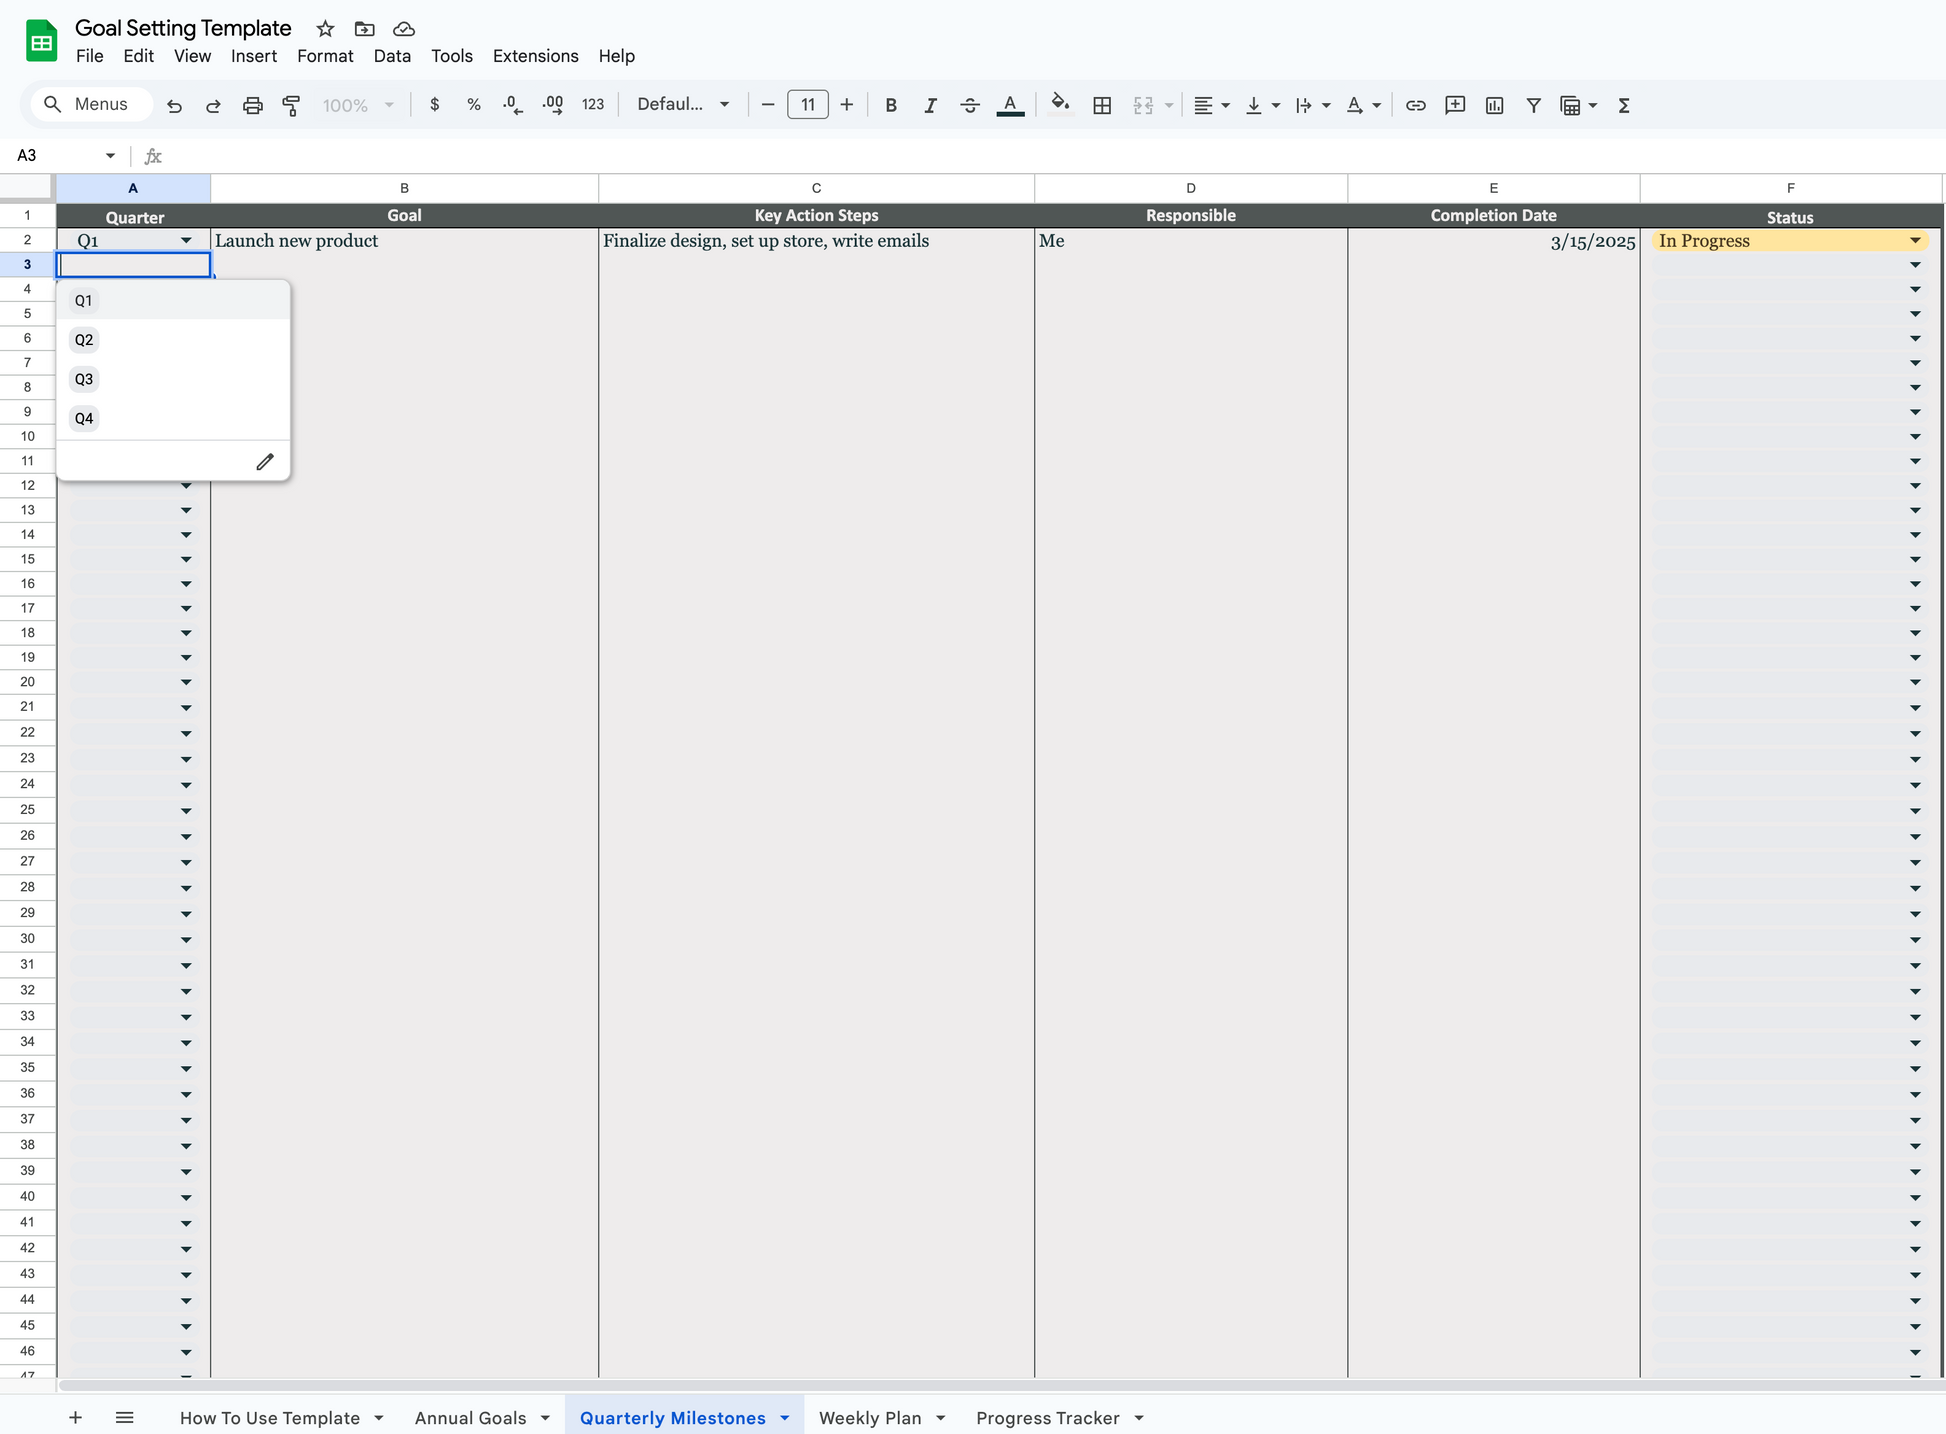Decrease font size with minus

point(768,105)
